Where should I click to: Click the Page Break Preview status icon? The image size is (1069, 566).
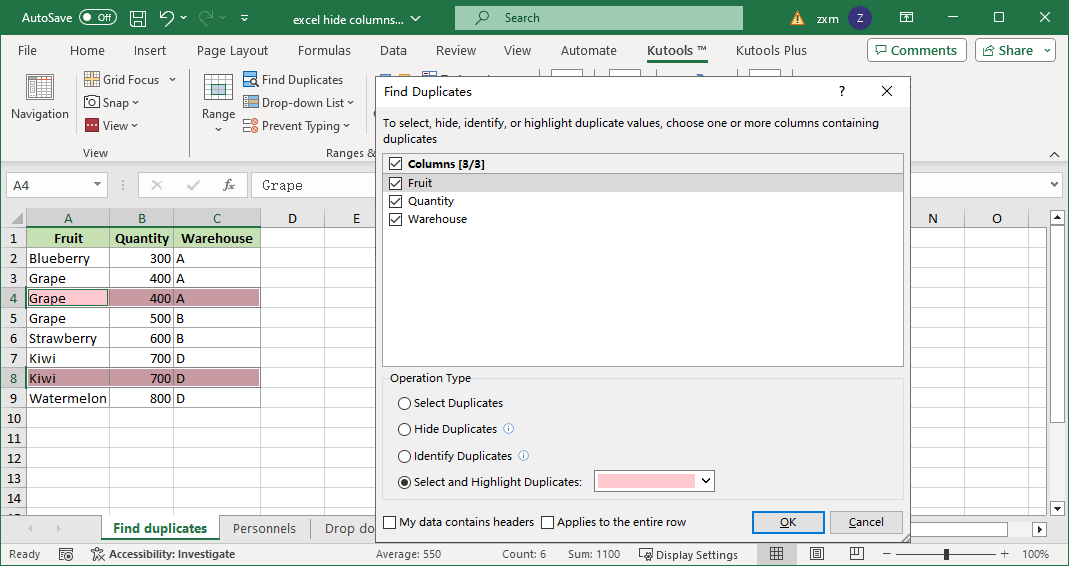click(857, 554)
